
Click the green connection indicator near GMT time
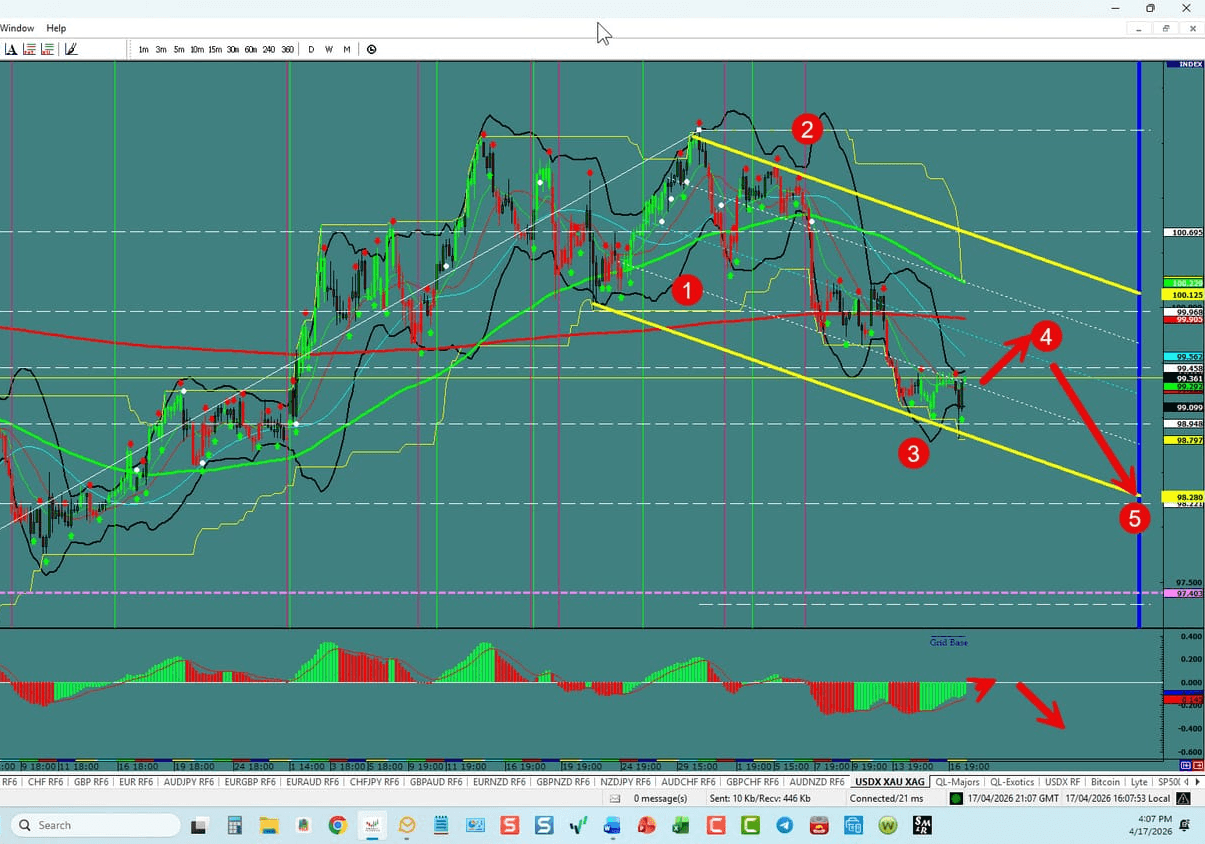pyautogui.click(x=954, y=798)
